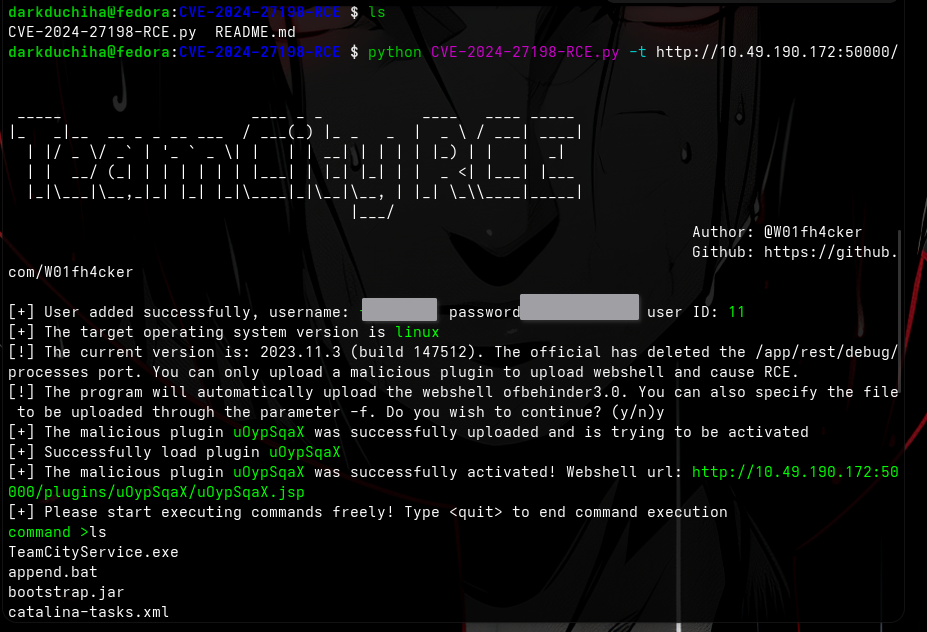Click 'catalina-tasks.xml' in the listing

pyautogui.click(x=89, y=612)
